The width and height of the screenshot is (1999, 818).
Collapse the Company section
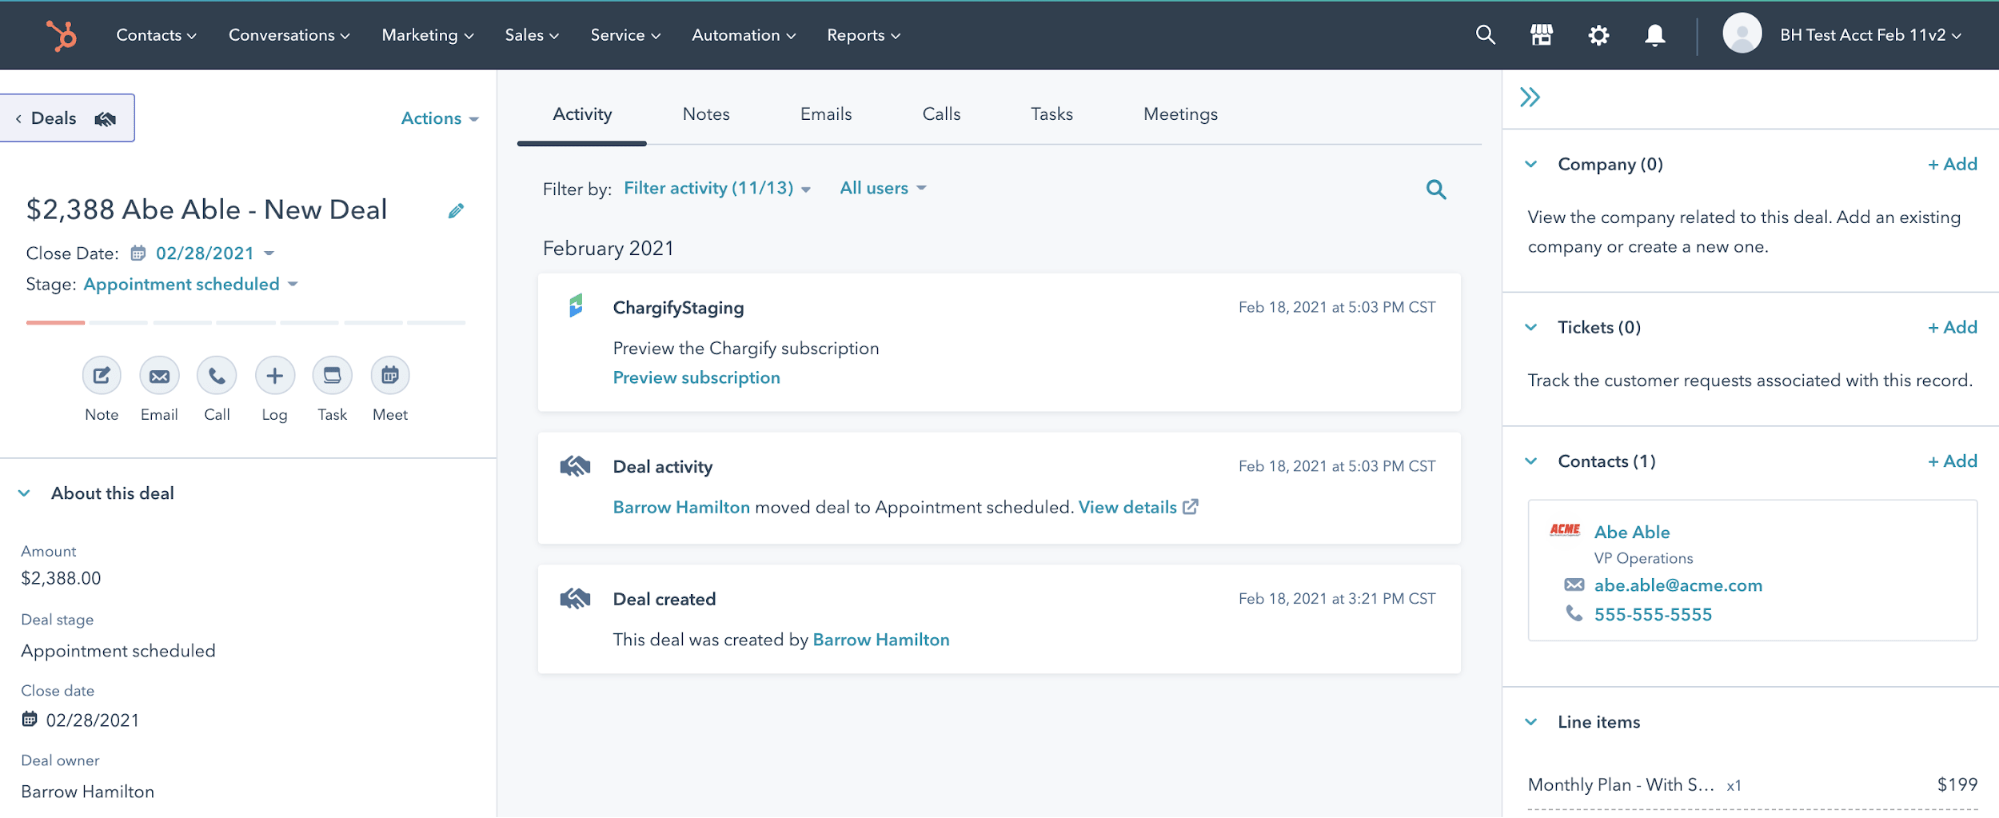point(1531,164)
